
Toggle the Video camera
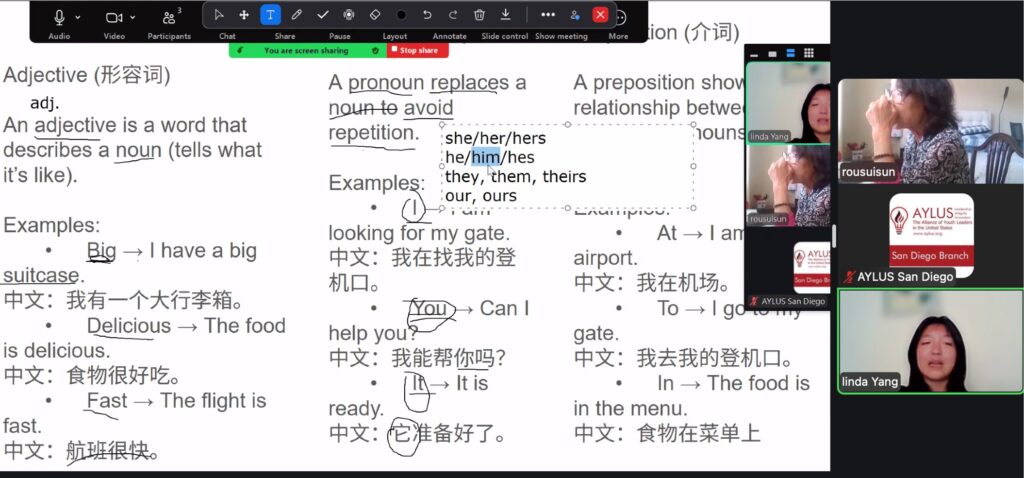tap(113, 17)
